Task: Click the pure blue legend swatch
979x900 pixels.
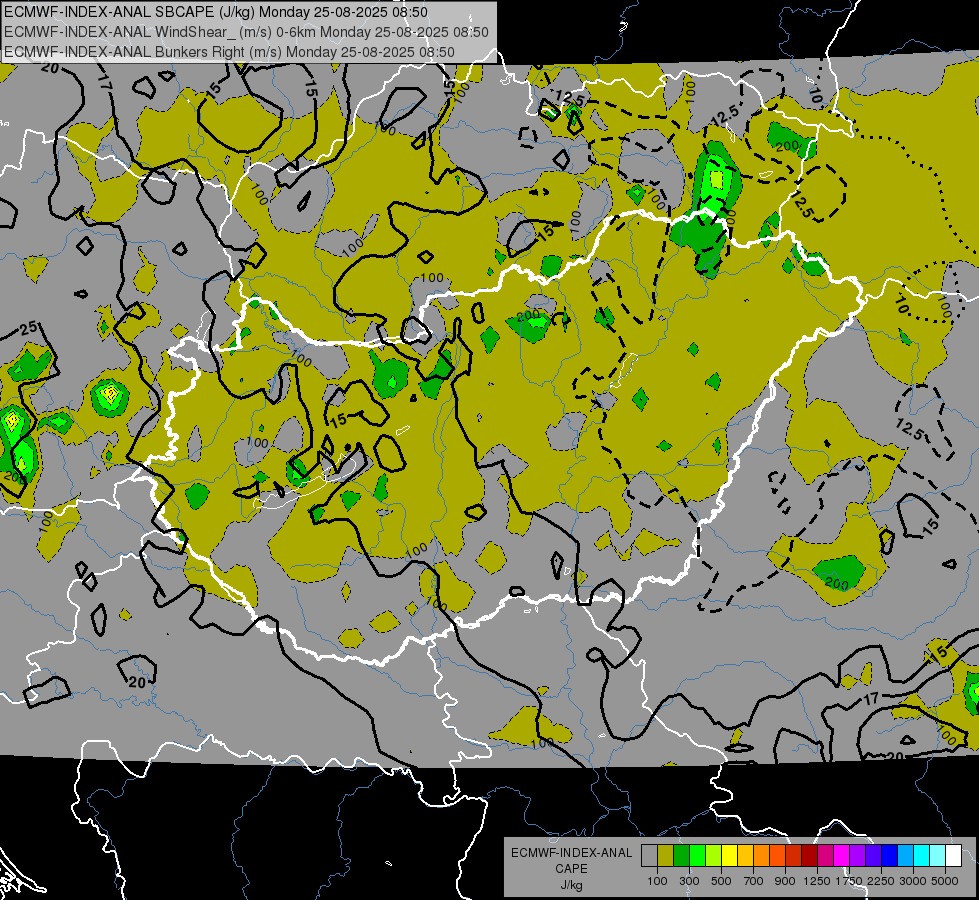Action: point(889,856)
